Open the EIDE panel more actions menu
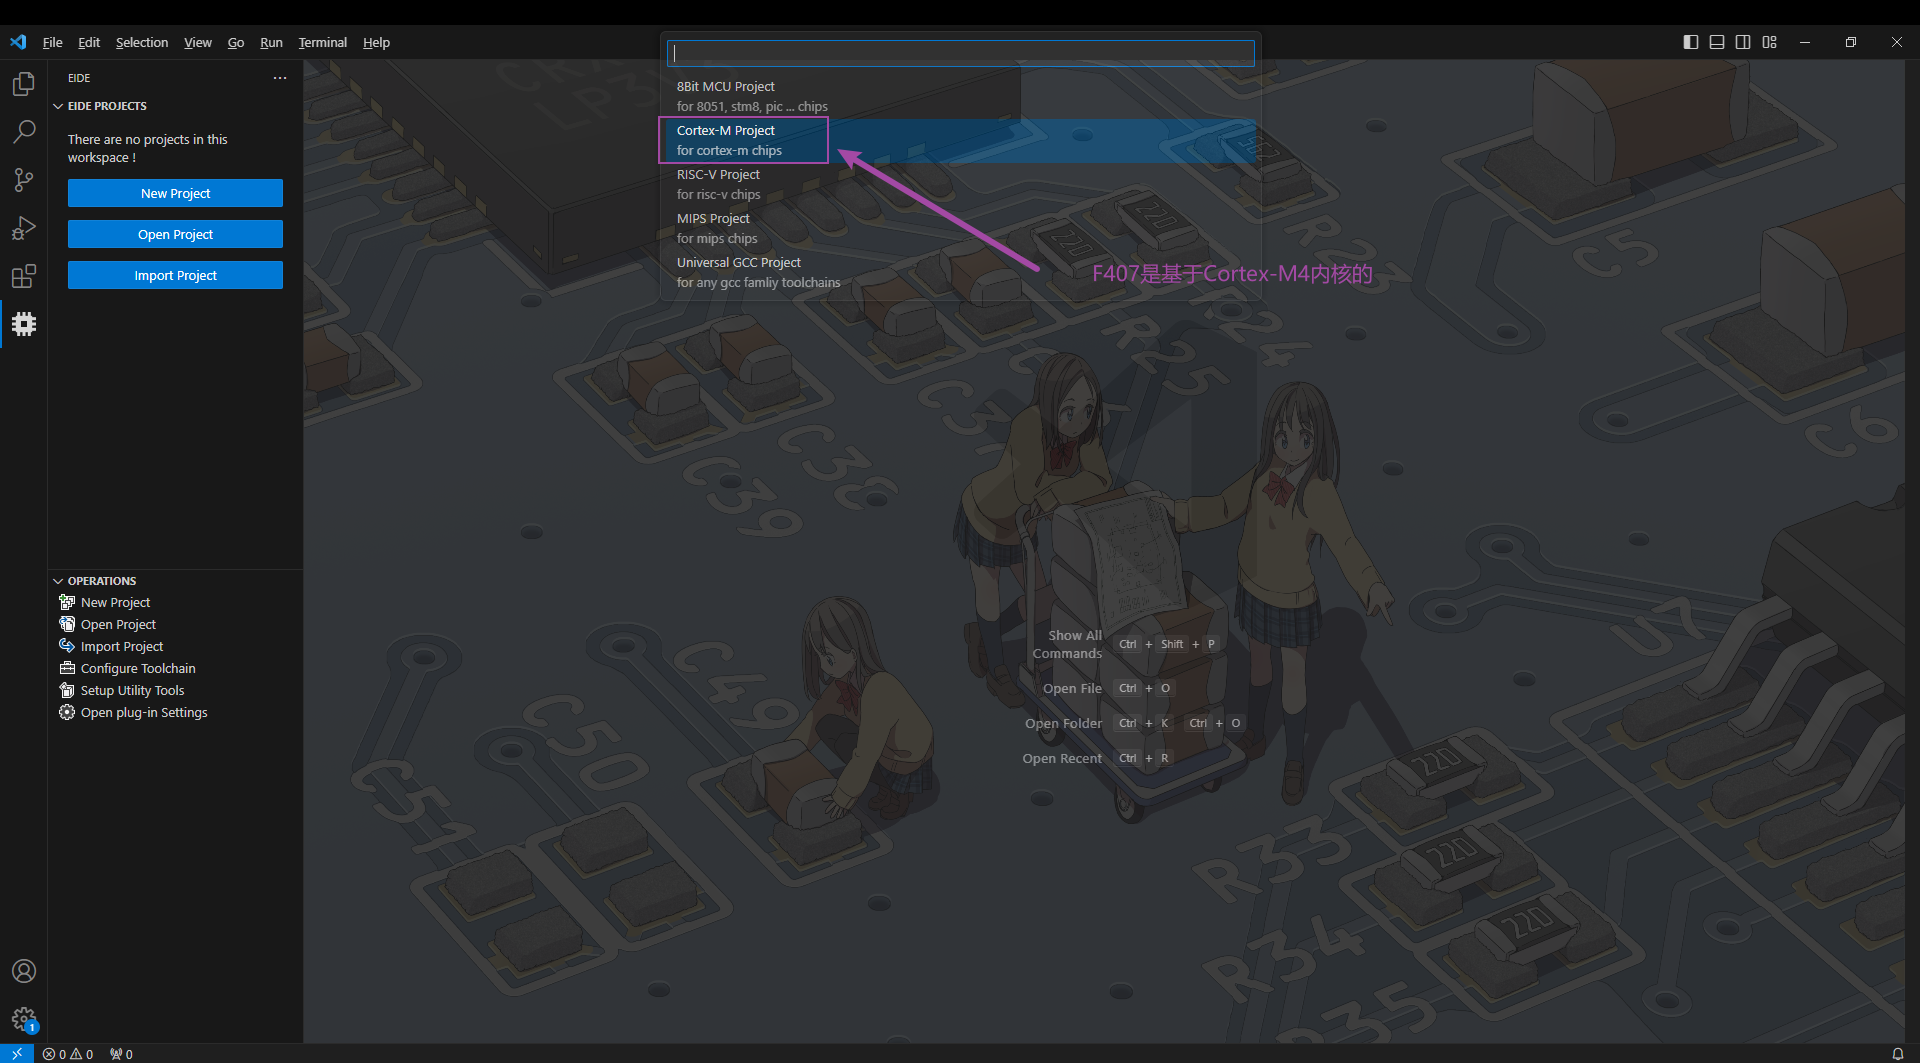The image size is (1920, 1063). click(280, 78)
